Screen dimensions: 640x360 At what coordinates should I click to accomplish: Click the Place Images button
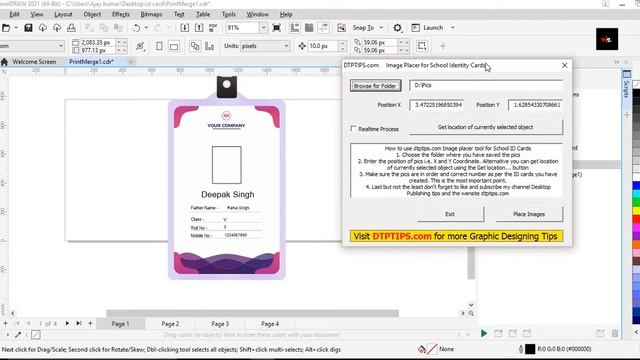click(529, 214)
